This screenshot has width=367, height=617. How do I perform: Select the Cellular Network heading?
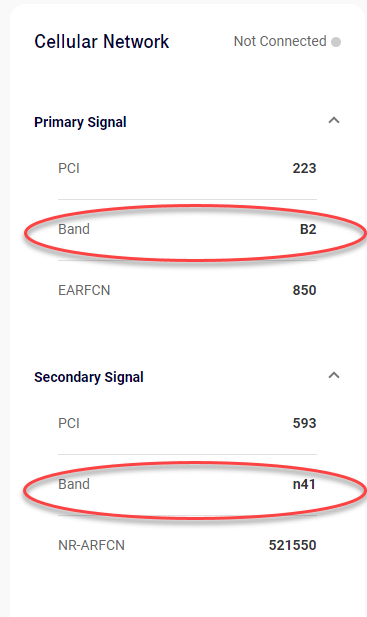(x=101, y=41)
